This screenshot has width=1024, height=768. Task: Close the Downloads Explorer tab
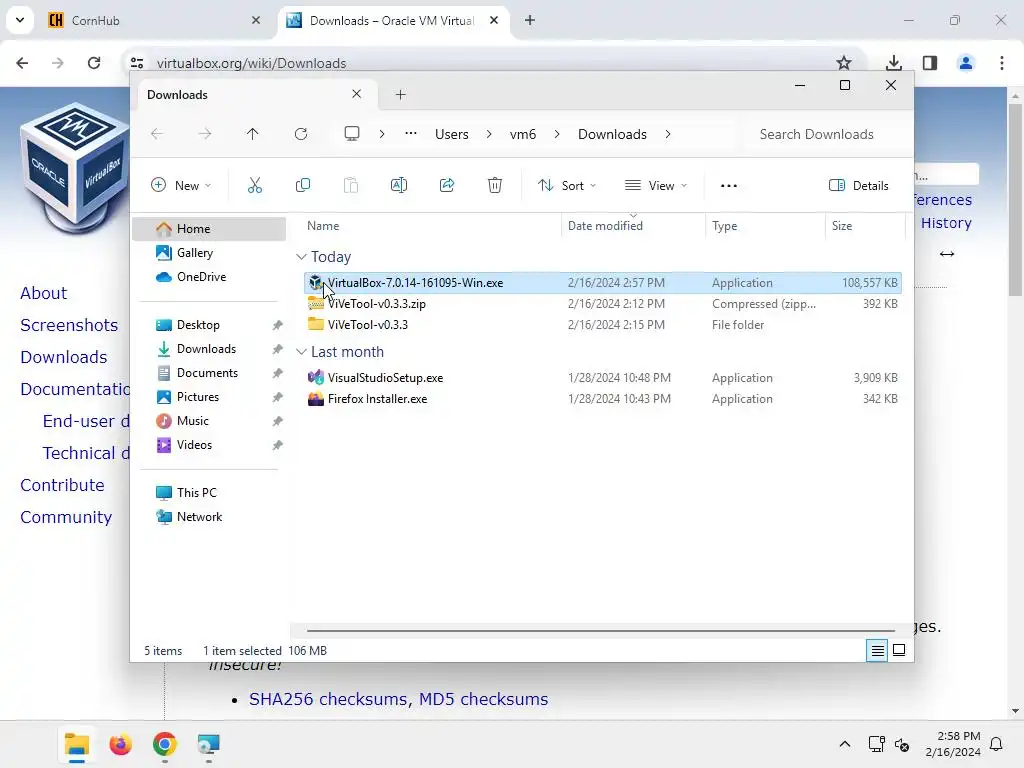(x=357, y=94)
